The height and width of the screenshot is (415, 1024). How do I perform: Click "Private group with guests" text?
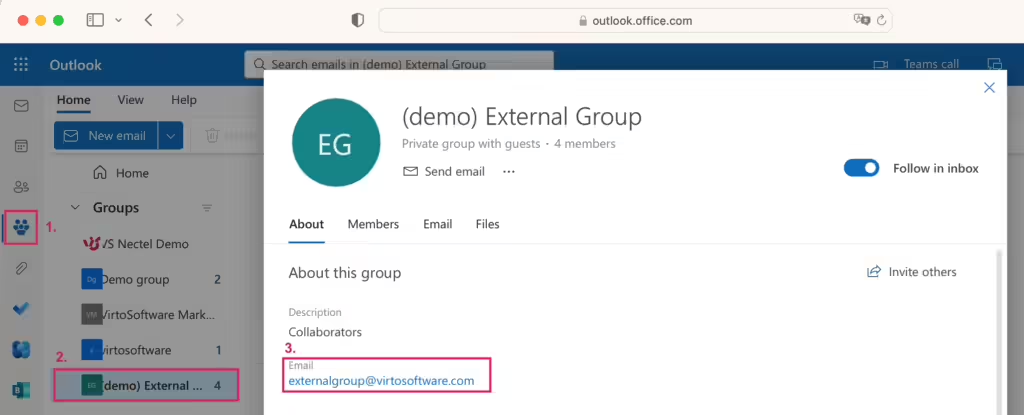tap(471, 143)
